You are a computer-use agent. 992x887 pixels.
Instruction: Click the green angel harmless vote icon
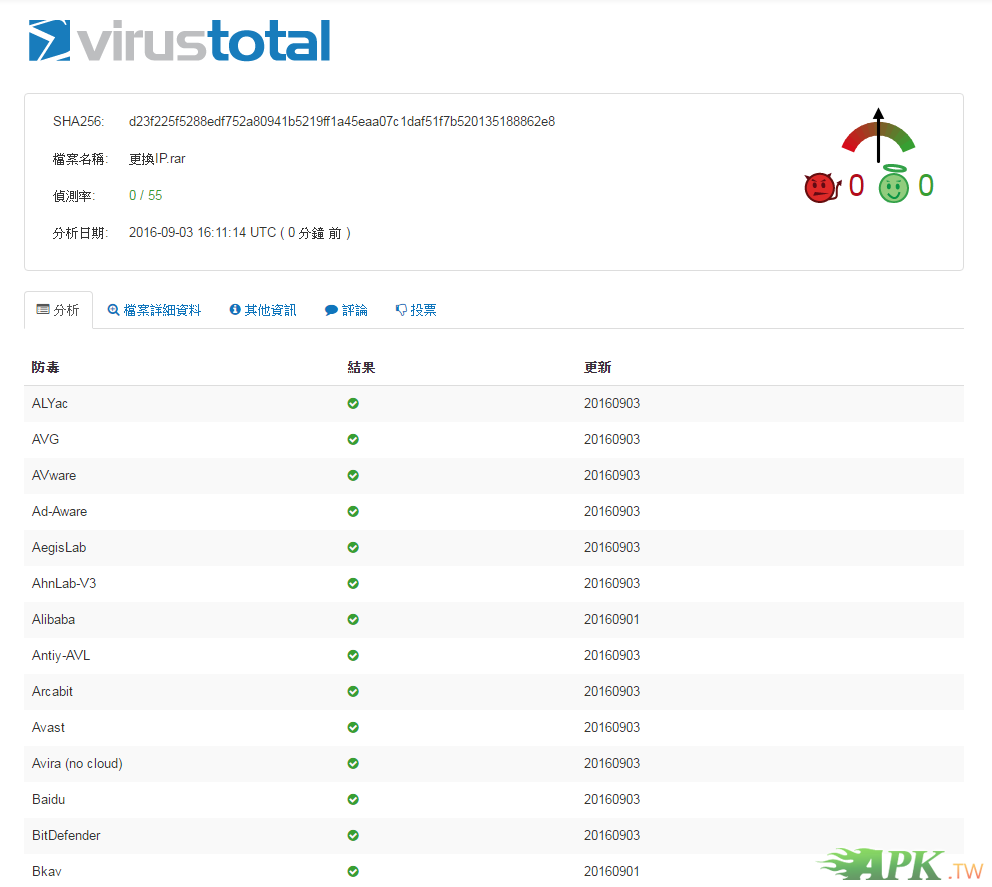[893, 185]
